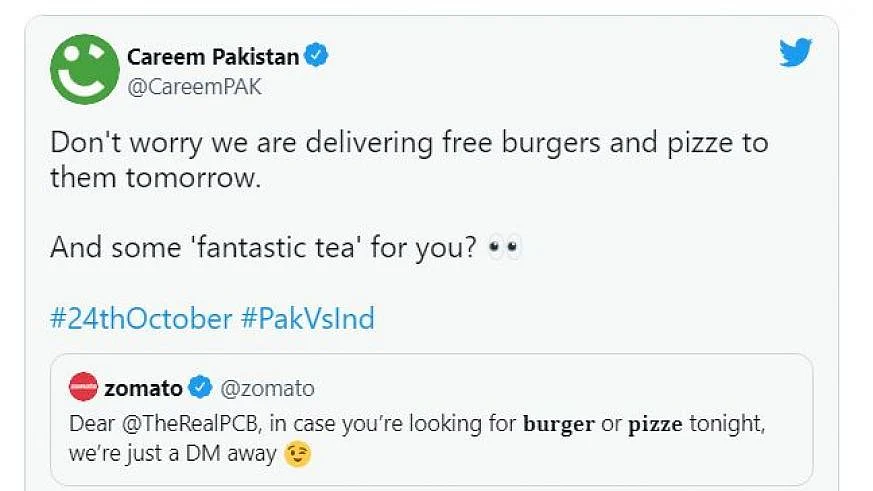Click the 'we're just a DM away' line
Screen dimensions: 873x491
(x=175, y=455)
